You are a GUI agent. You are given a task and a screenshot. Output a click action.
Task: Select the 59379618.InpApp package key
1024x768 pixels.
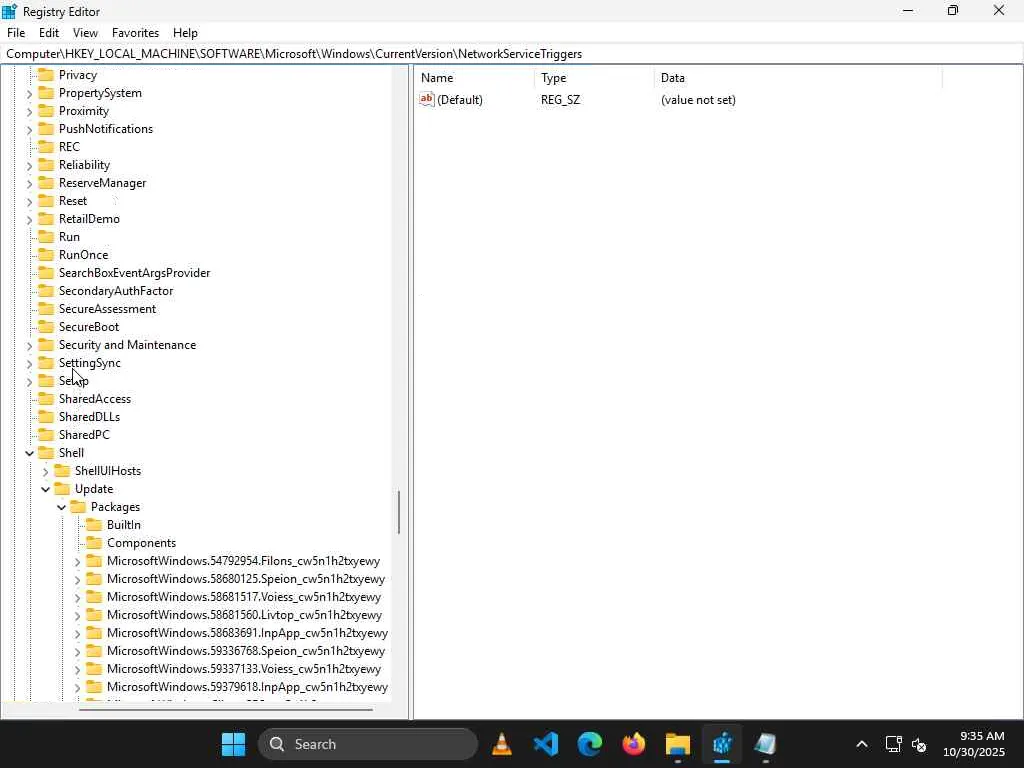click(x=247, y=686)
